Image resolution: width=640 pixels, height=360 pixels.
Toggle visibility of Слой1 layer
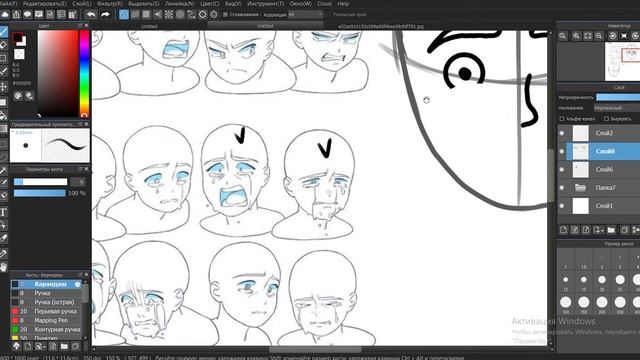pos(562,206)
